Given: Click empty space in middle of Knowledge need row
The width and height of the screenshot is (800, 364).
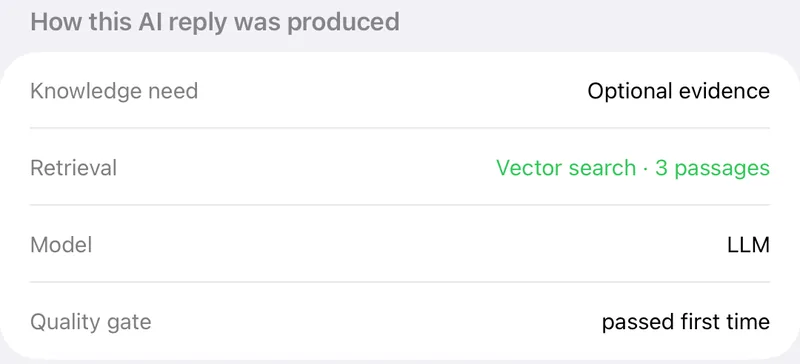Looking at the screenshot, I should click(x=393, y=91).
